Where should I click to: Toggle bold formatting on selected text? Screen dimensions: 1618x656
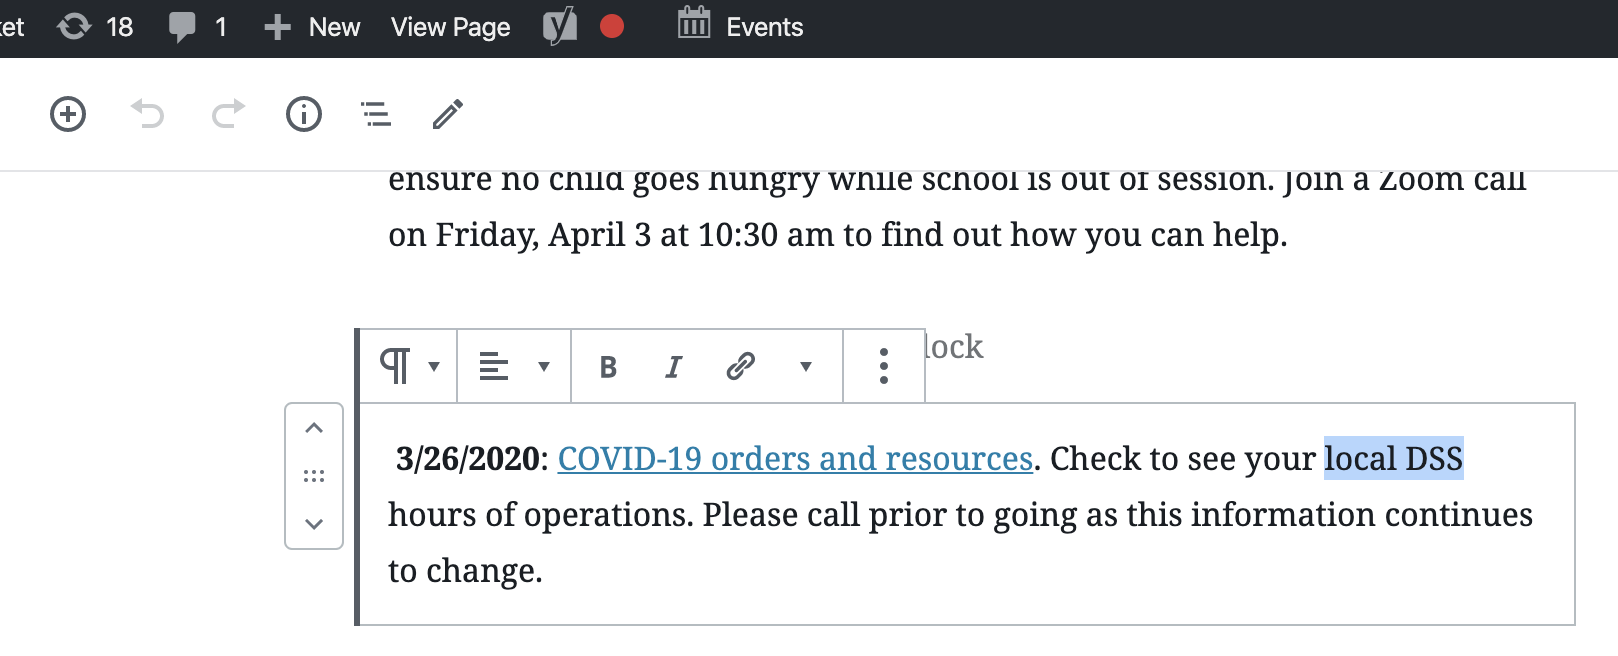pos(608,367)
